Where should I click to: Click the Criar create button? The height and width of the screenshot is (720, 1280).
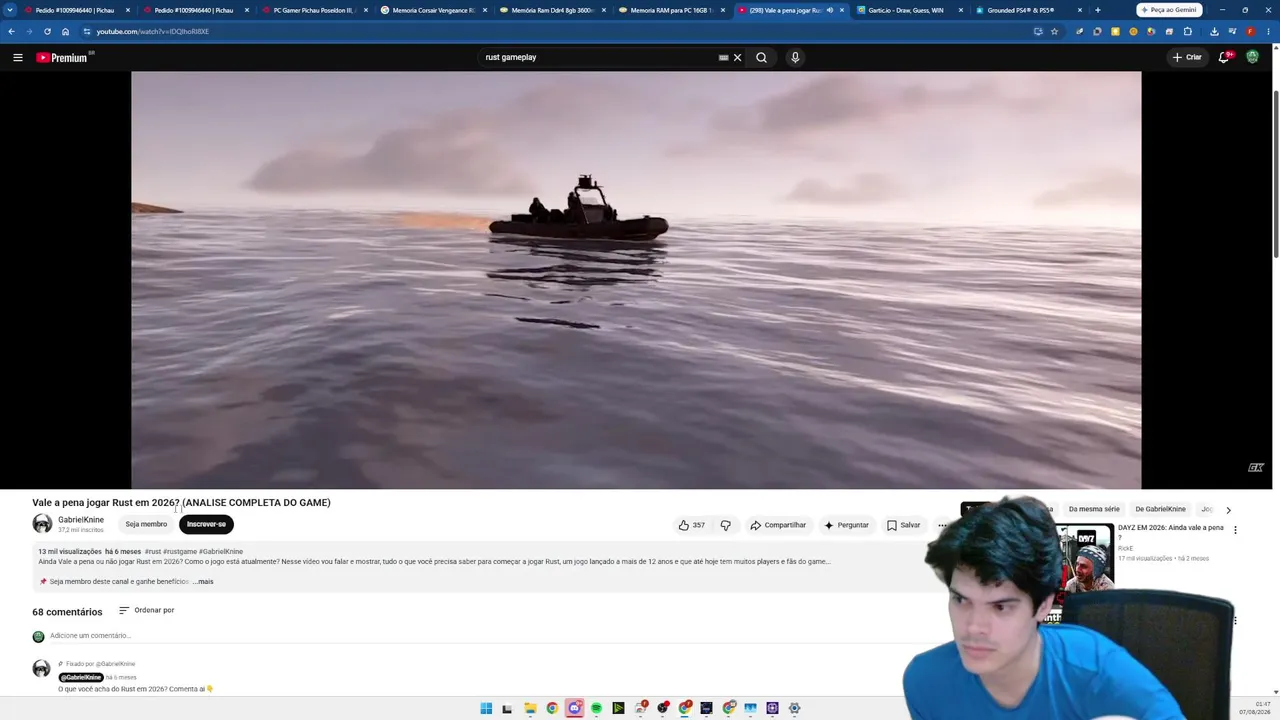1187,57
